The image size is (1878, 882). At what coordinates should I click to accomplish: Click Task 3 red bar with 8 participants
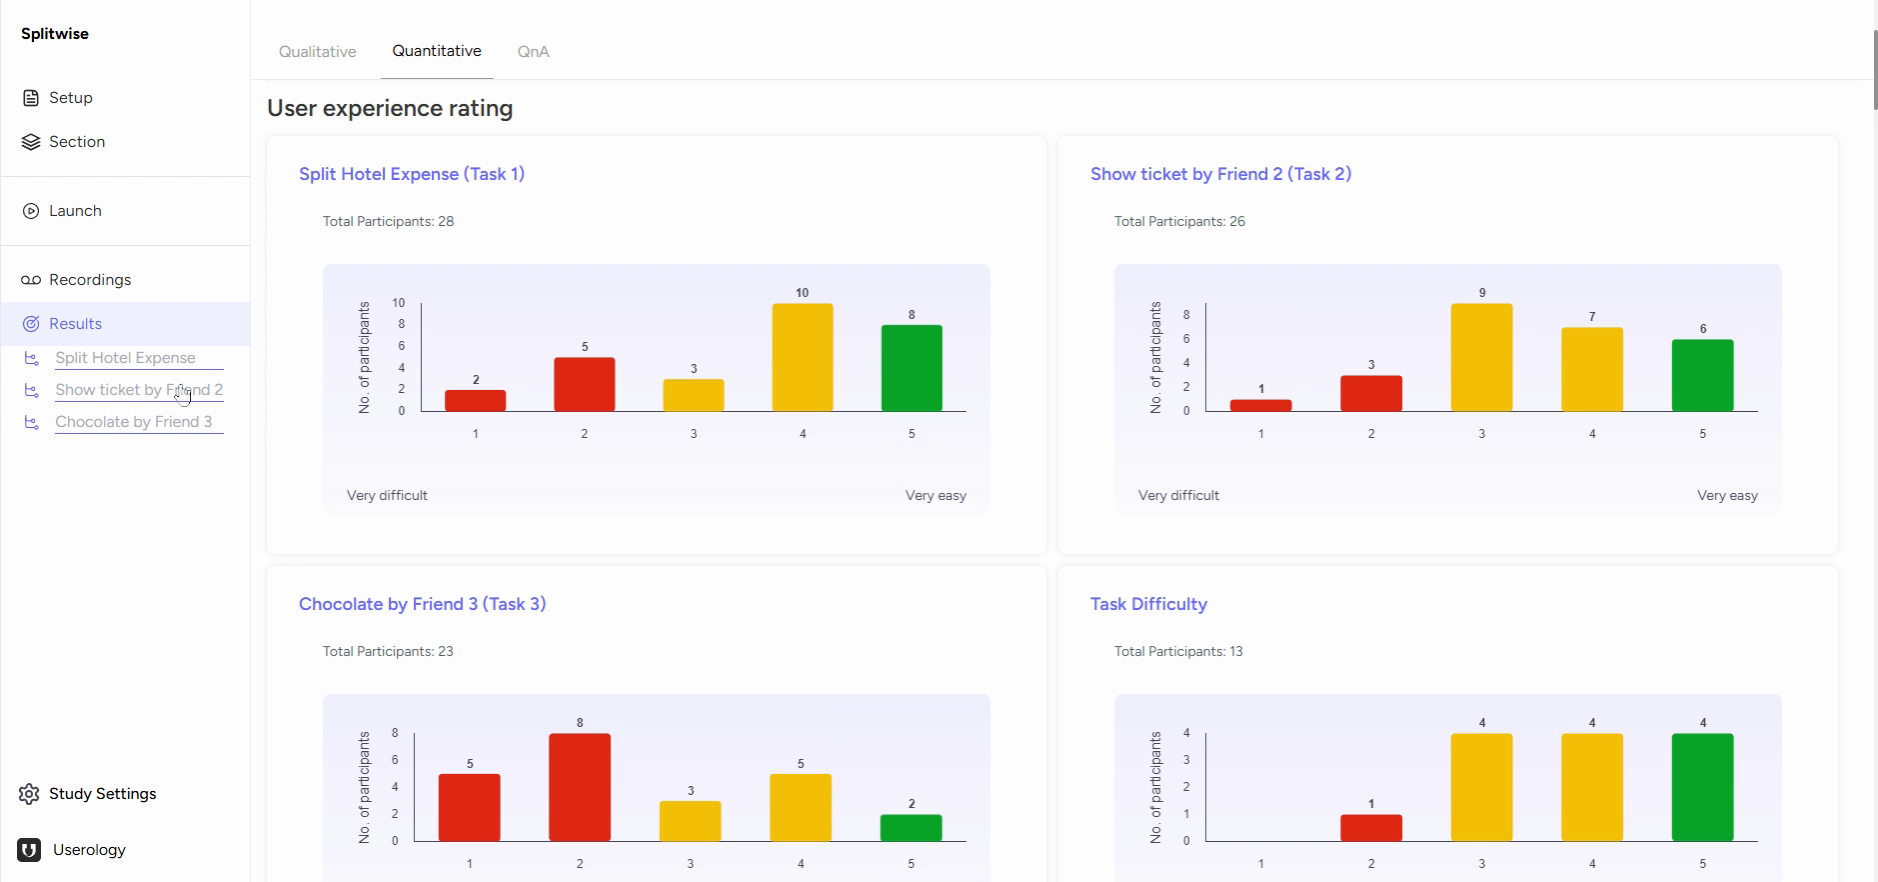pyautogui.click(x=579, y=787)
